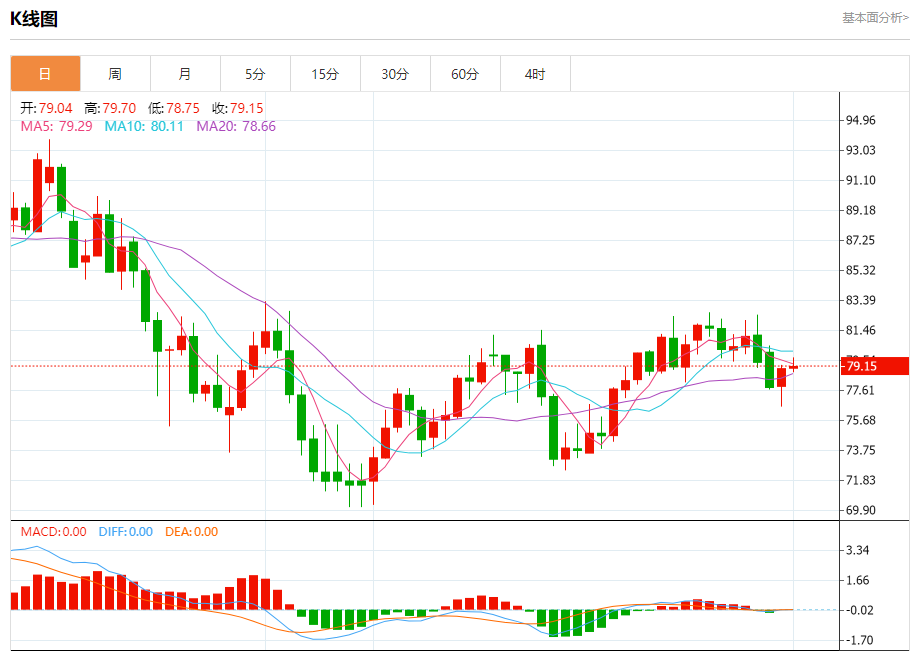Open the 60分 interval tab
The width and height of the screenshot is (918, 651).
point(465,74)
